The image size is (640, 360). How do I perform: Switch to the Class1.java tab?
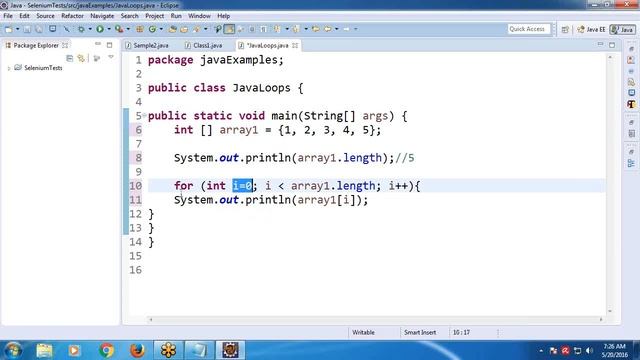pos(204,45)
